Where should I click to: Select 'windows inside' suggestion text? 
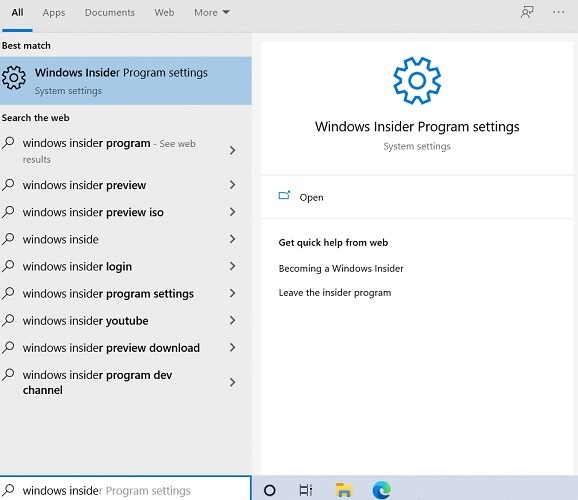coord(60,240)
